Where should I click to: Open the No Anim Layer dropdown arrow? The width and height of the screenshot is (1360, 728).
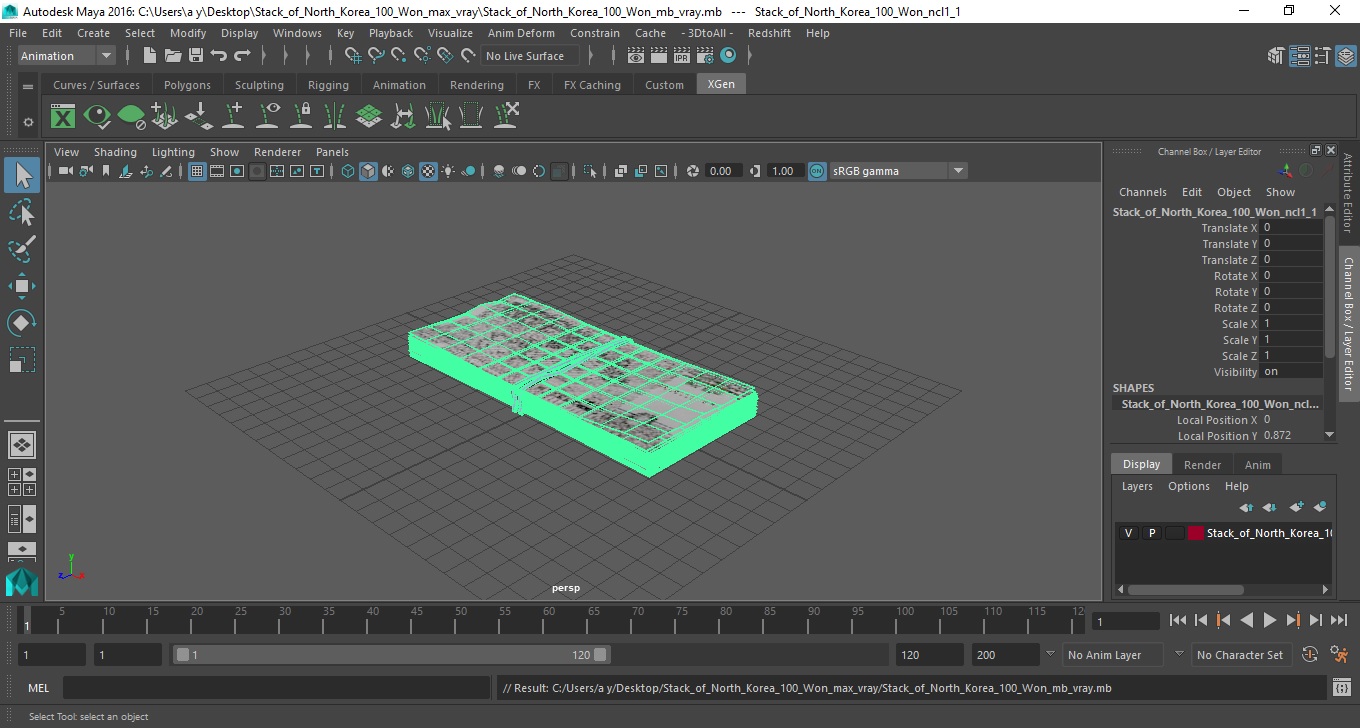1050,655
